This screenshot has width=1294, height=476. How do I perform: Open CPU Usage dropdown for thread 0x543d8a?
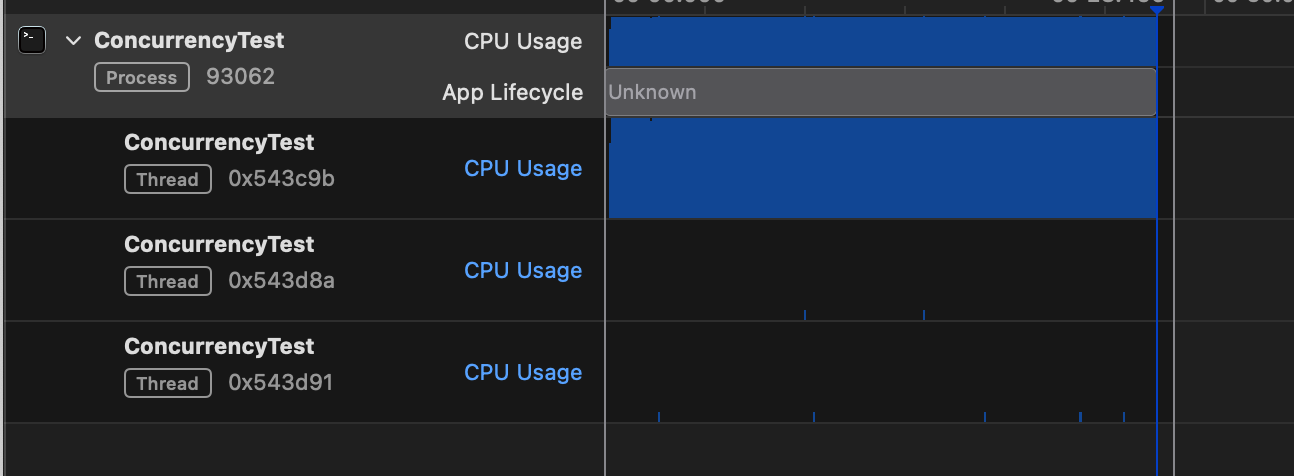523,270
